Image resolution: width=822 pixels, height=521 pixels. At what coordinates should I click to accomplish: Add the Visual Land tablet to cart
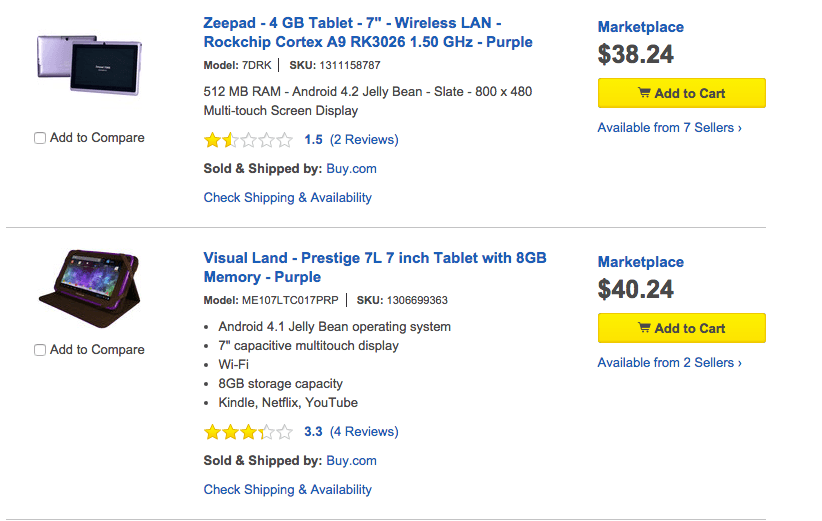click(681, 328)
